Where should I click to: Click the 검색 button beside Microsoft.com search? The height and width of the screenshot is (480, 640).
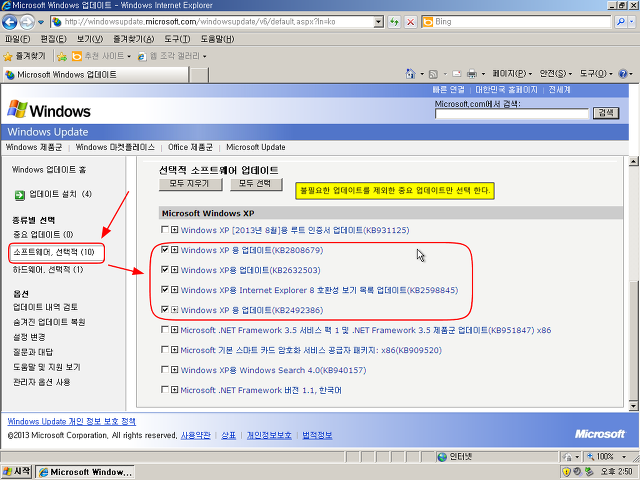pos(606,113)
